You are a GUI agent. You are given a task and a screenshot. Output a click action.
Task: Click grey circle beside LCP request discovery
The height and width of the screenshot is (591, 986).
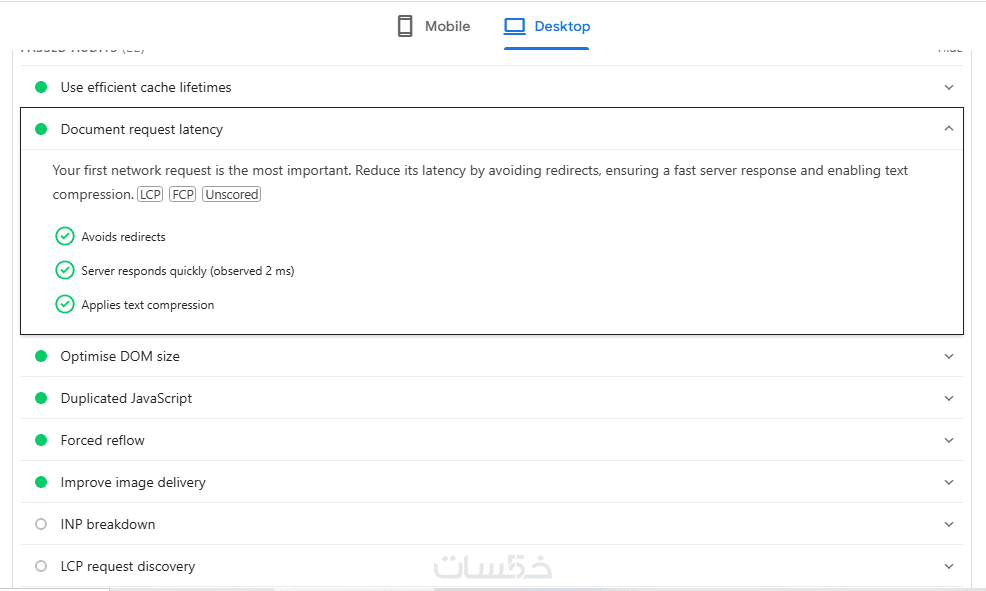(41, 566)
